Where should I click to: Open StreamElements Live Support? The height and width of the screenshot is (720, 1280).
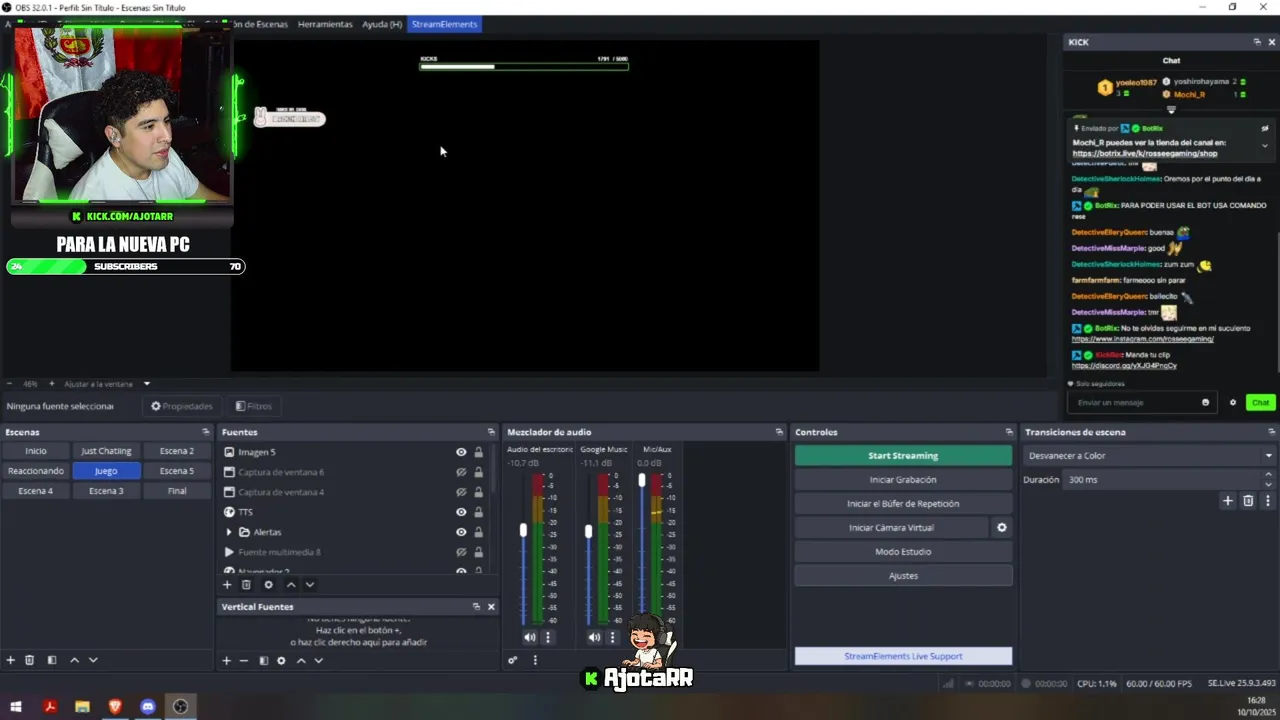pyautogui.click(x=903, y=656)
